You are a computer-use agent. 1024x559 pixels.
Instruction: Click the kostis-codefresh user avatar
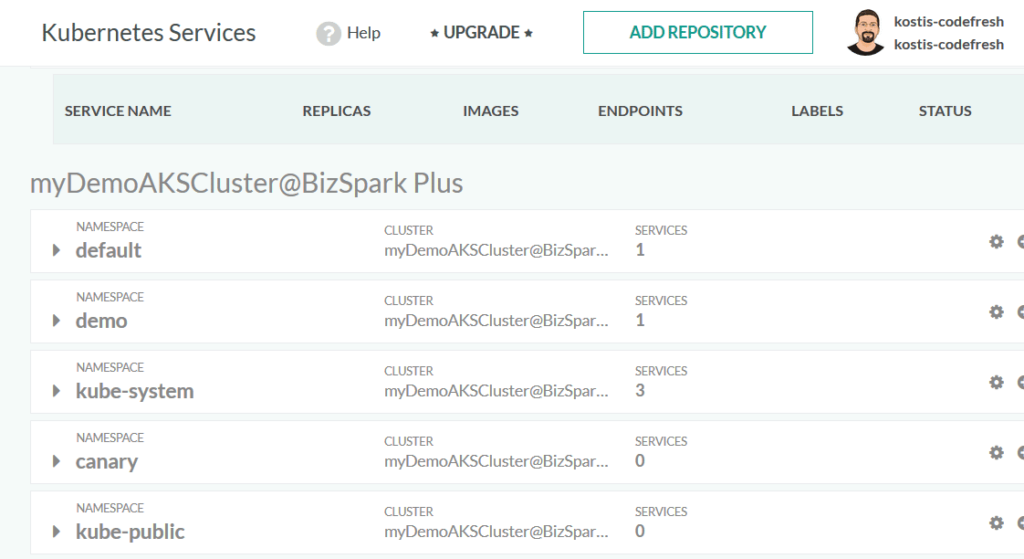(x=865, y=33)
